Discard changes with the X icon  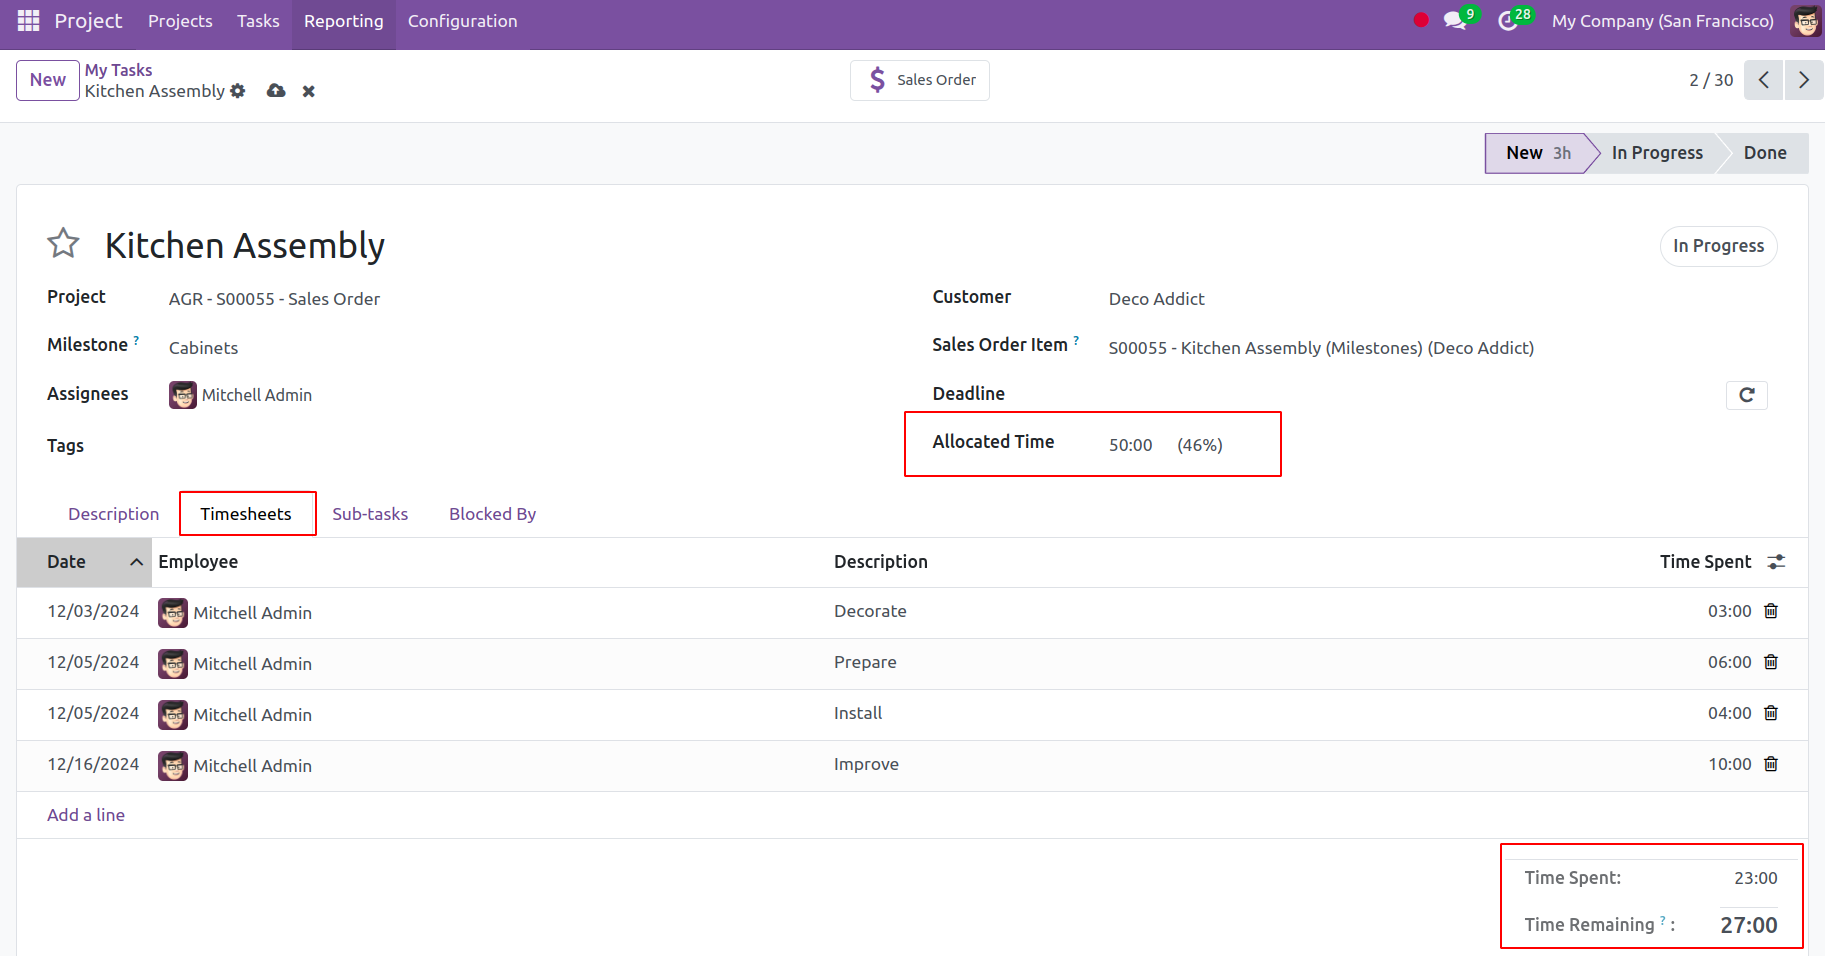(x=309, y=91)
